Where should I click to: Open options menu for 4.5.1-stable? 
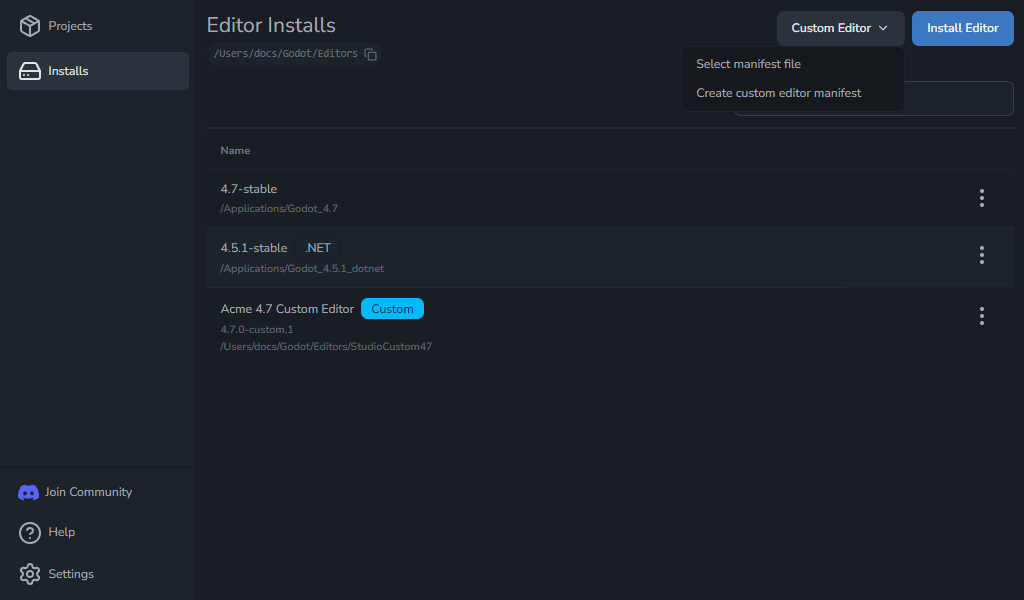click(x=982, y=255)
